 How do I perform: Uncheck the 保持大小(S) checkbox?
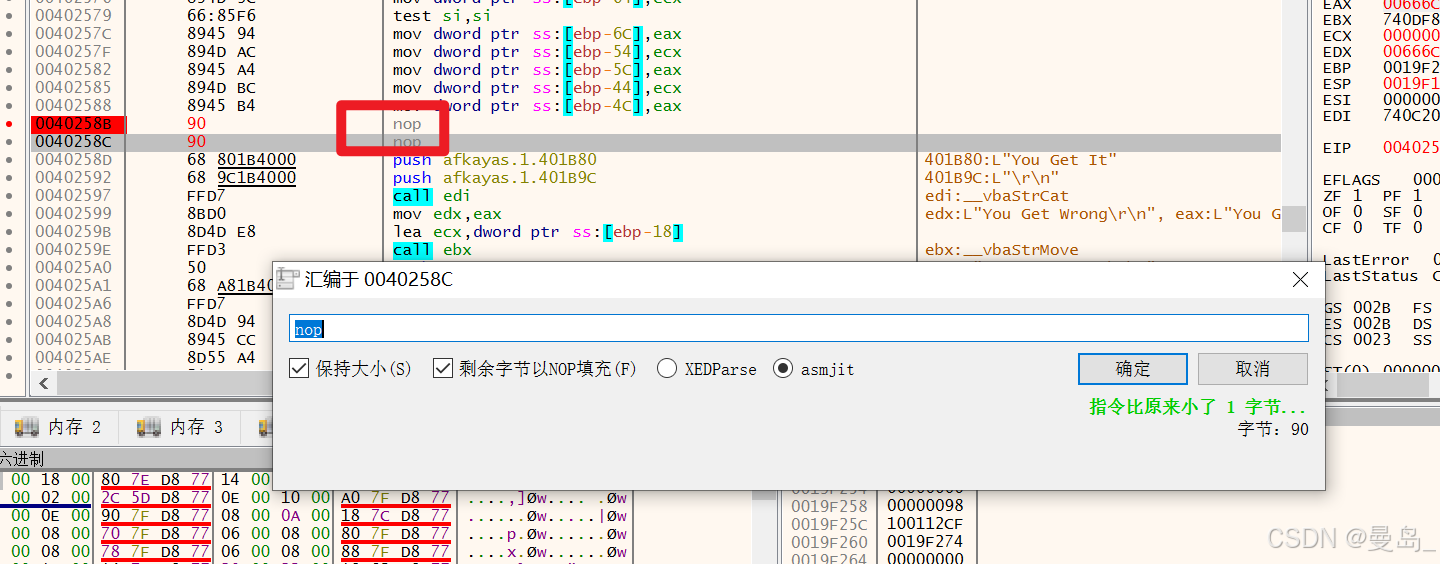(x=299, y=369)
